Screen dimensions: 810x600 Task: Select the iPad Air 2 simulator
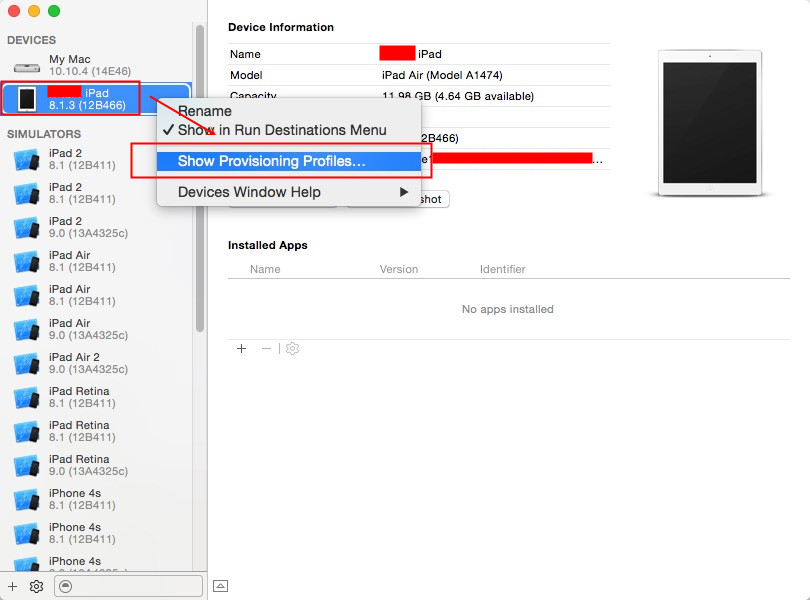[96, 363]
